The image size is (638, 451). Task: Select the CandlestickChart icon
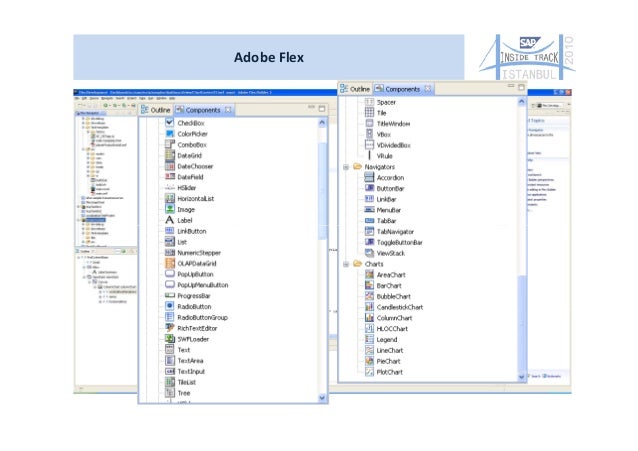[x=369, y=307]
